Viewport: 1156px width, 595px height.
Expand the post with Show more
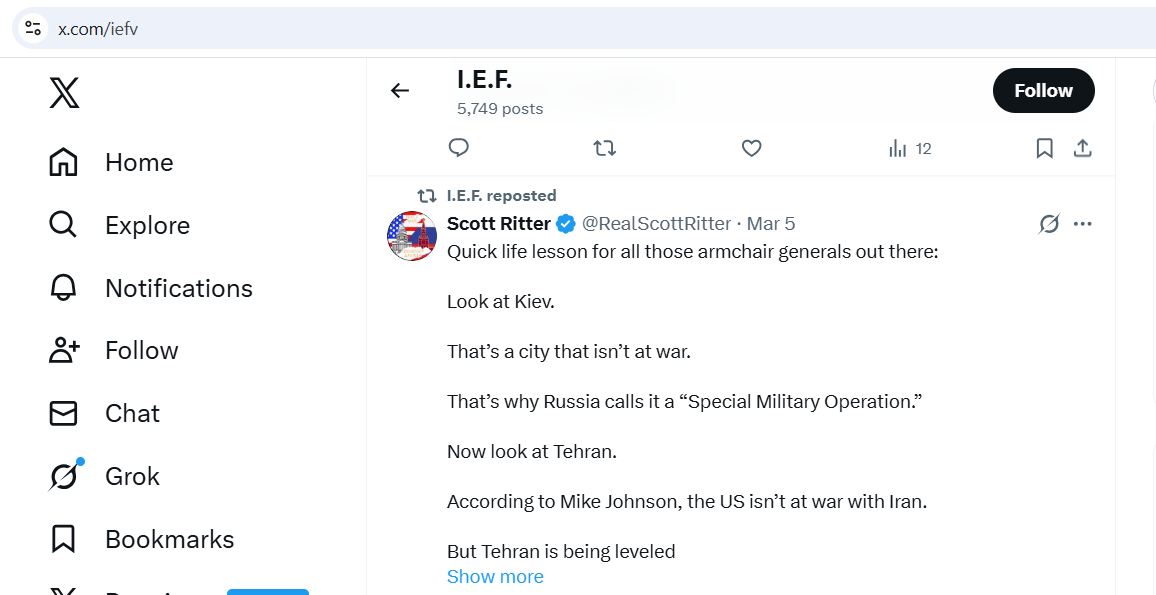(495, 576)
